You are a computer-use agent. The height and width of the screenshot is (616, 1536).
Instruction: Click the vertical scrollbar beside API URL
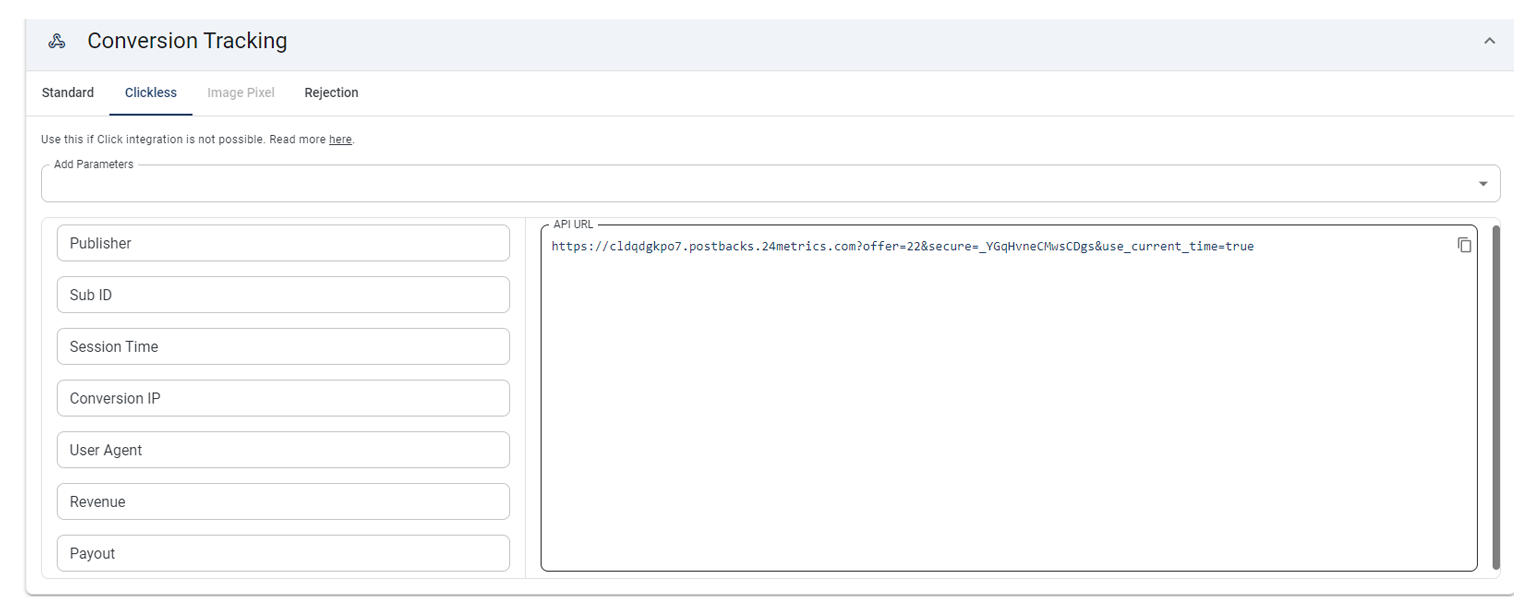(x=1496, y=397)
